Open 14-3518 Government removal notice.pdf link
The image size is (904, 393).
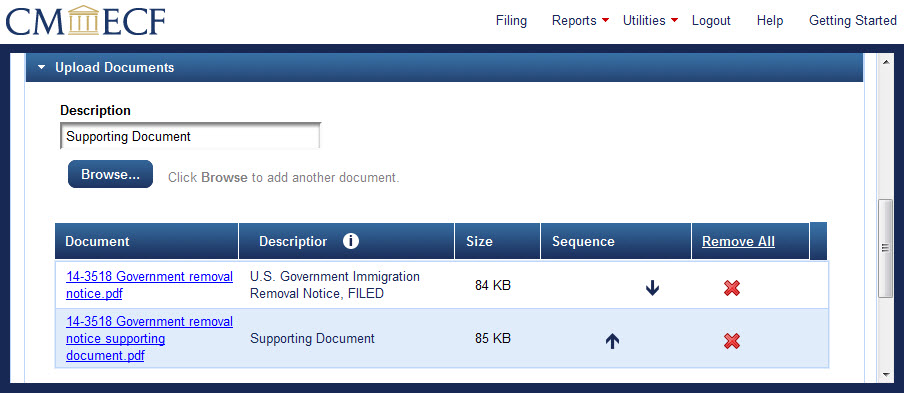click(149, 285)
